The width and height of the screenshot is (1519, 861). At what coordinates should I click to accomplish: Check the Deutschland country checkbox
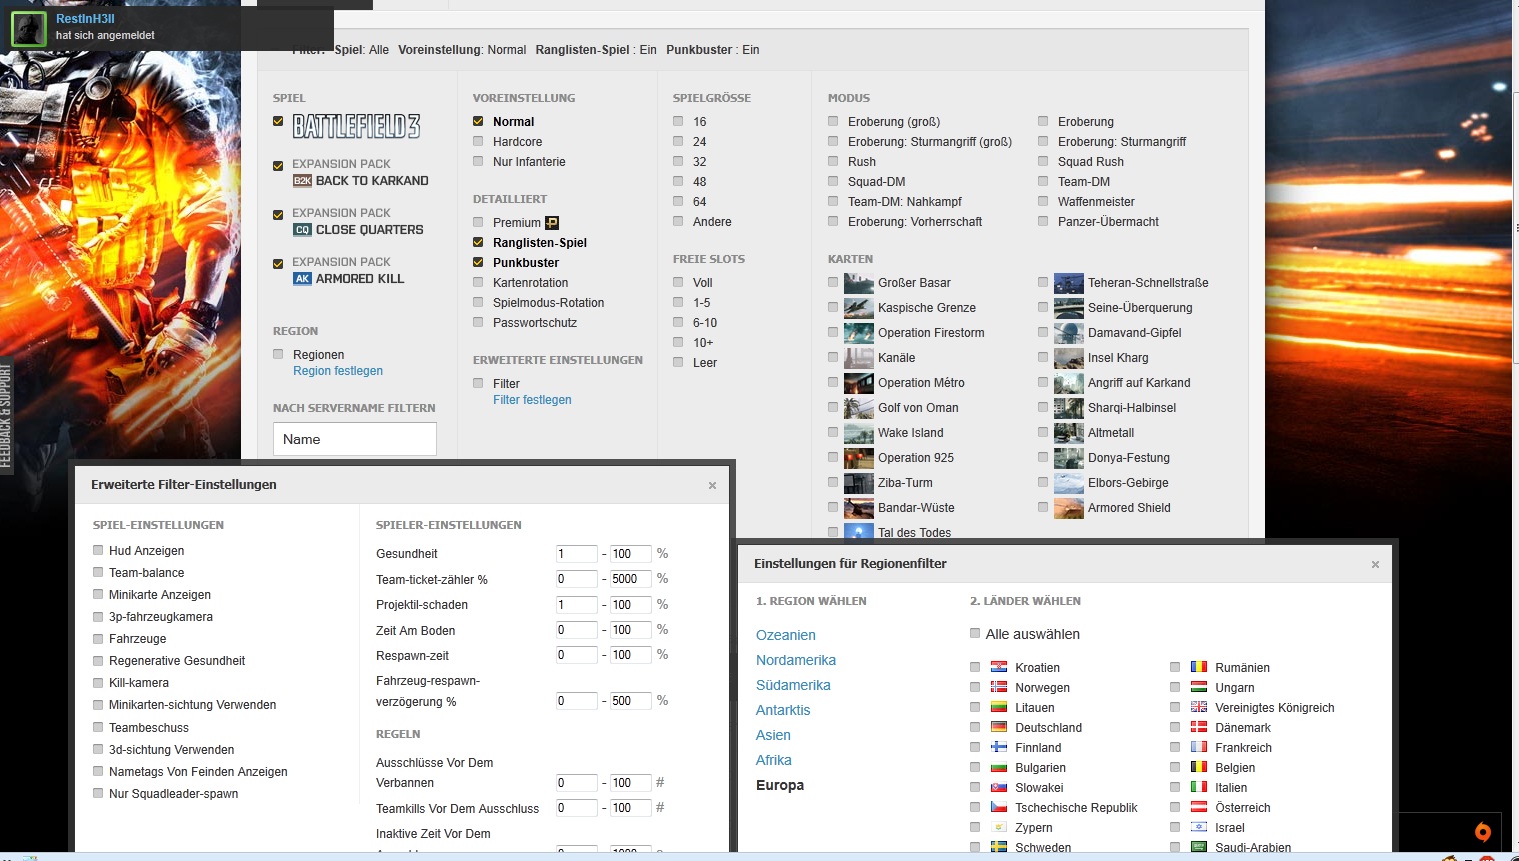(975, 727)
